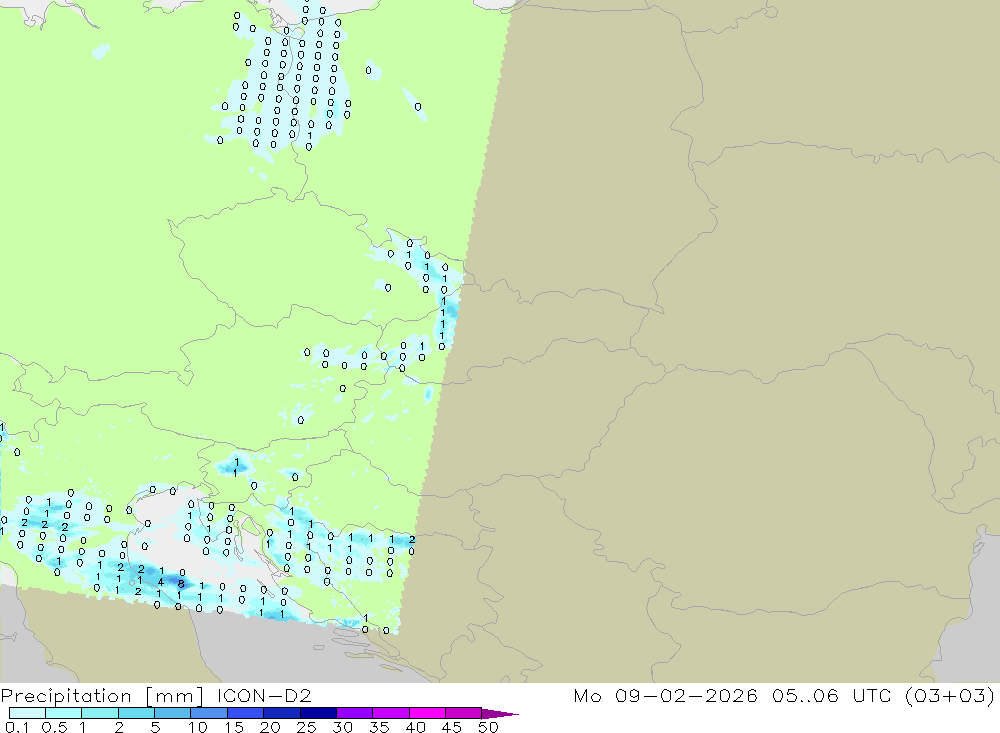This screenshot has height=733, width=1000.
Task: Click the date 'Mo 09-02-2026' text
Action: (666, 695)
